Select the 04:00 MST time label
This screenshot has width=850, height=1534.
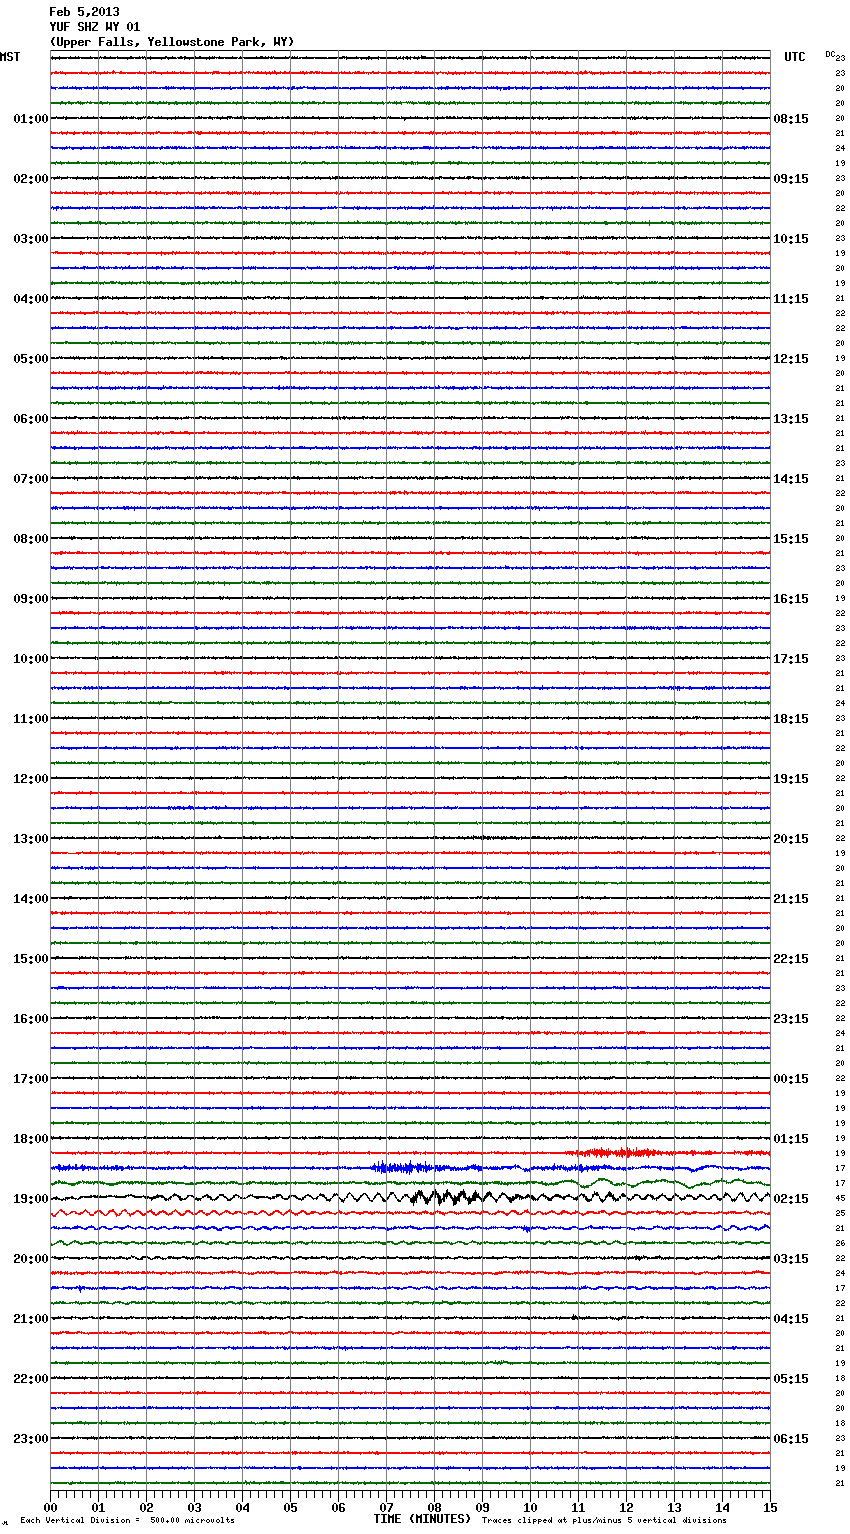click(x=31, y=299)
